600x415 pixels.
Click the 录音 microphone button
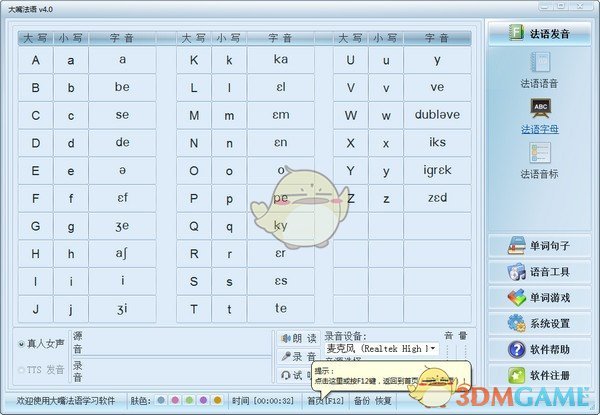click(x=298, y=356)
